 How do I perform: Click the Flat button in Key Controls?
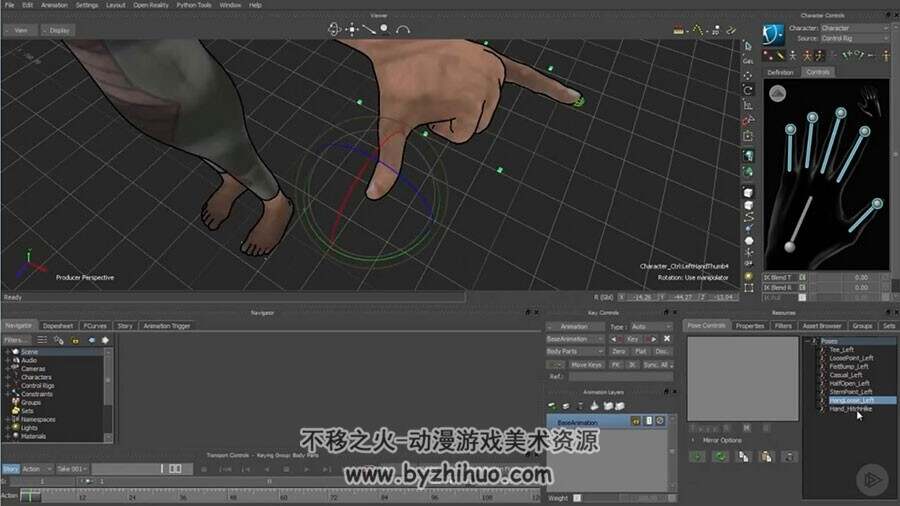pyautogui.click(x=641, y=351)
